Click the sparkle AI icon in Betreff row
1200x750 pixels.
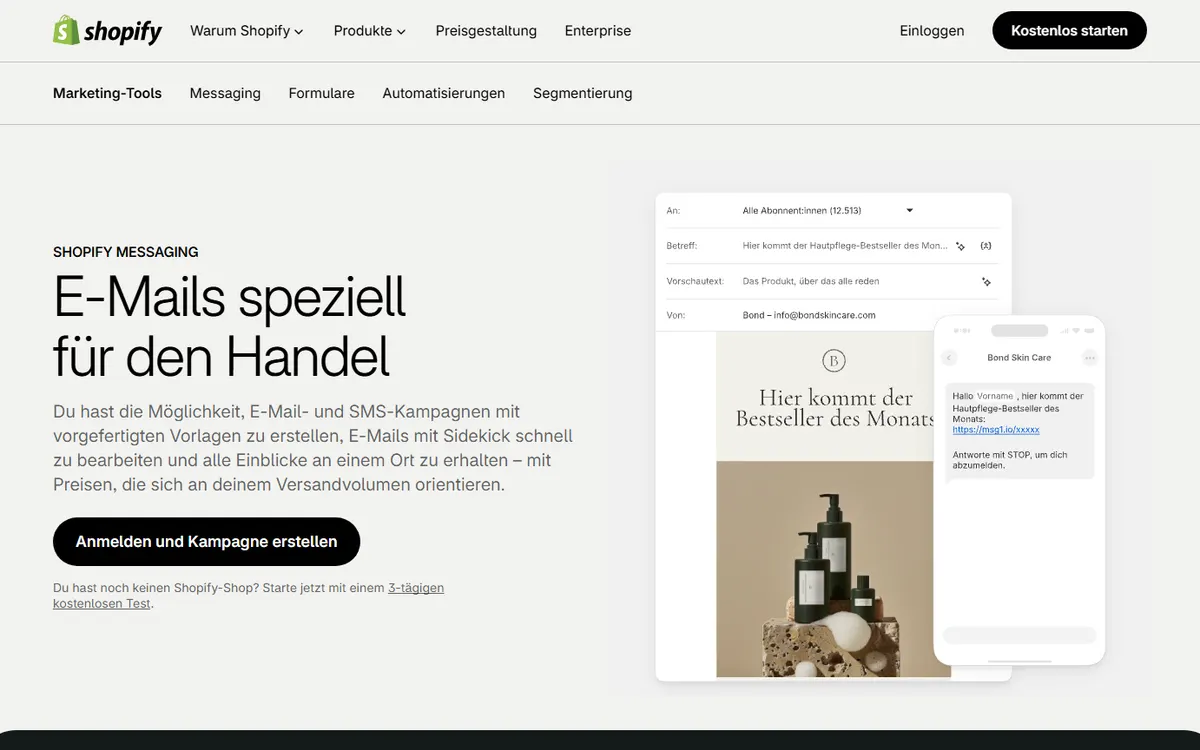[x=960, y=246]
